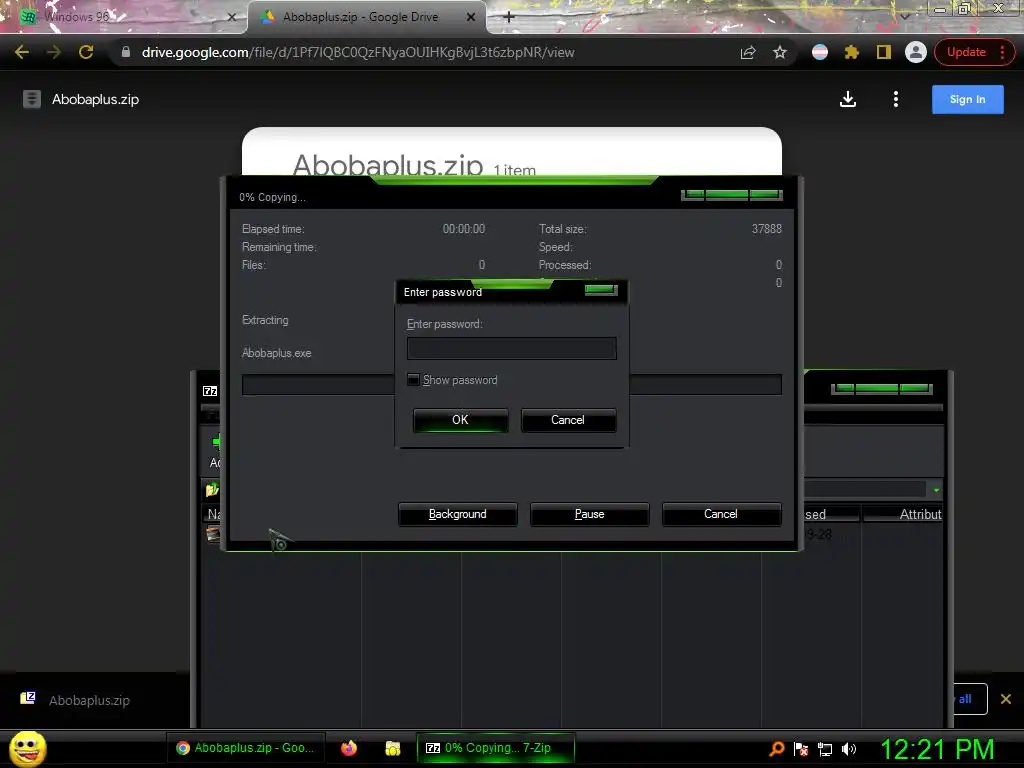Toggle the Show password checkbox

pyautogui.click(x=413, y=379)
